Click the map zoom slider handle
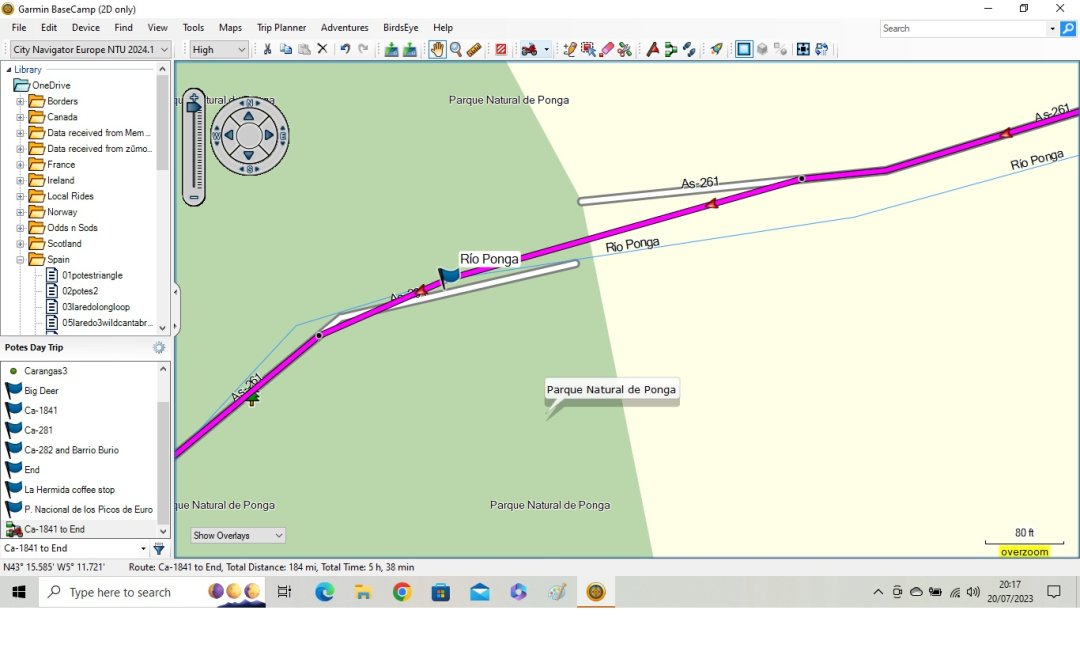1080x667 pixels. pos(194,106)
